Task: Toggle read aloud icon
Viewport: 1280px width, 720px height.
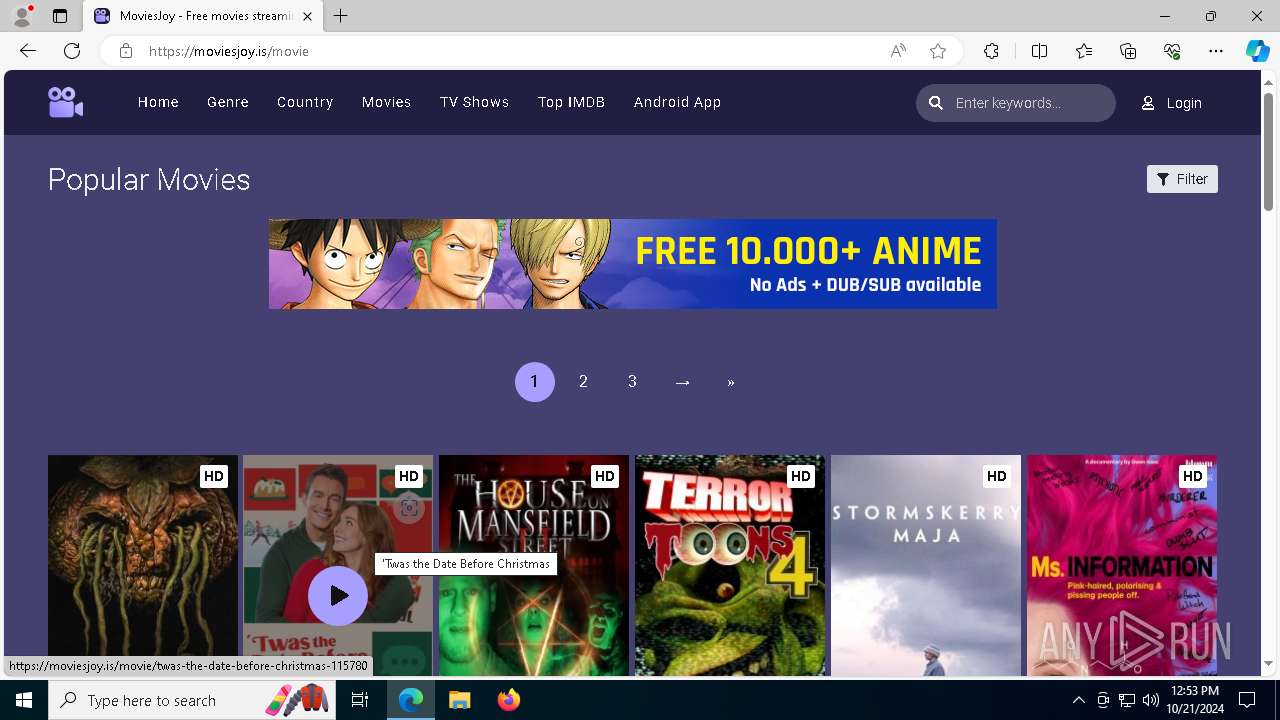Action: [x=898, y=51]
